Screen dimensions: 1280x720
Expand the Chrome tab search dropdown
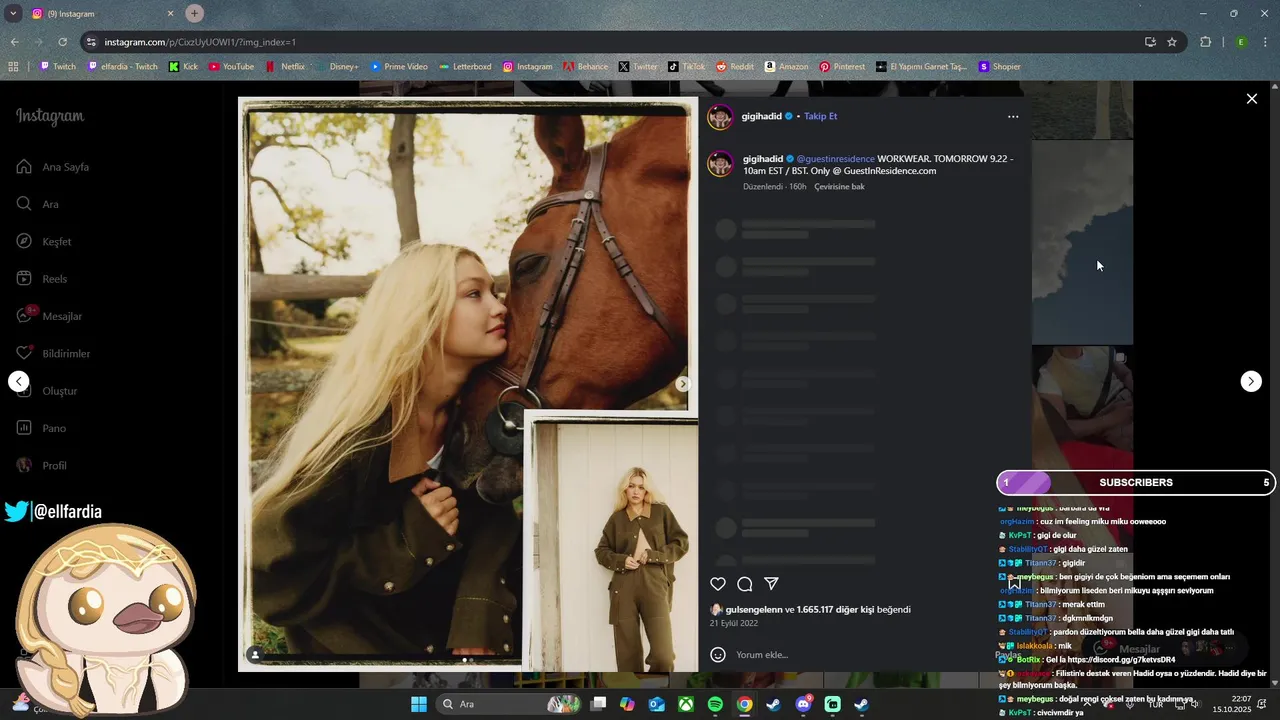point(13,13)
